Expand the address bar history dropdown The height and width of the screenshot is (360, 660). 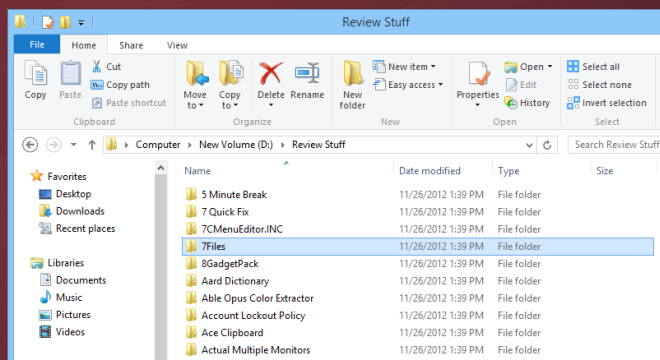[529, 145]
